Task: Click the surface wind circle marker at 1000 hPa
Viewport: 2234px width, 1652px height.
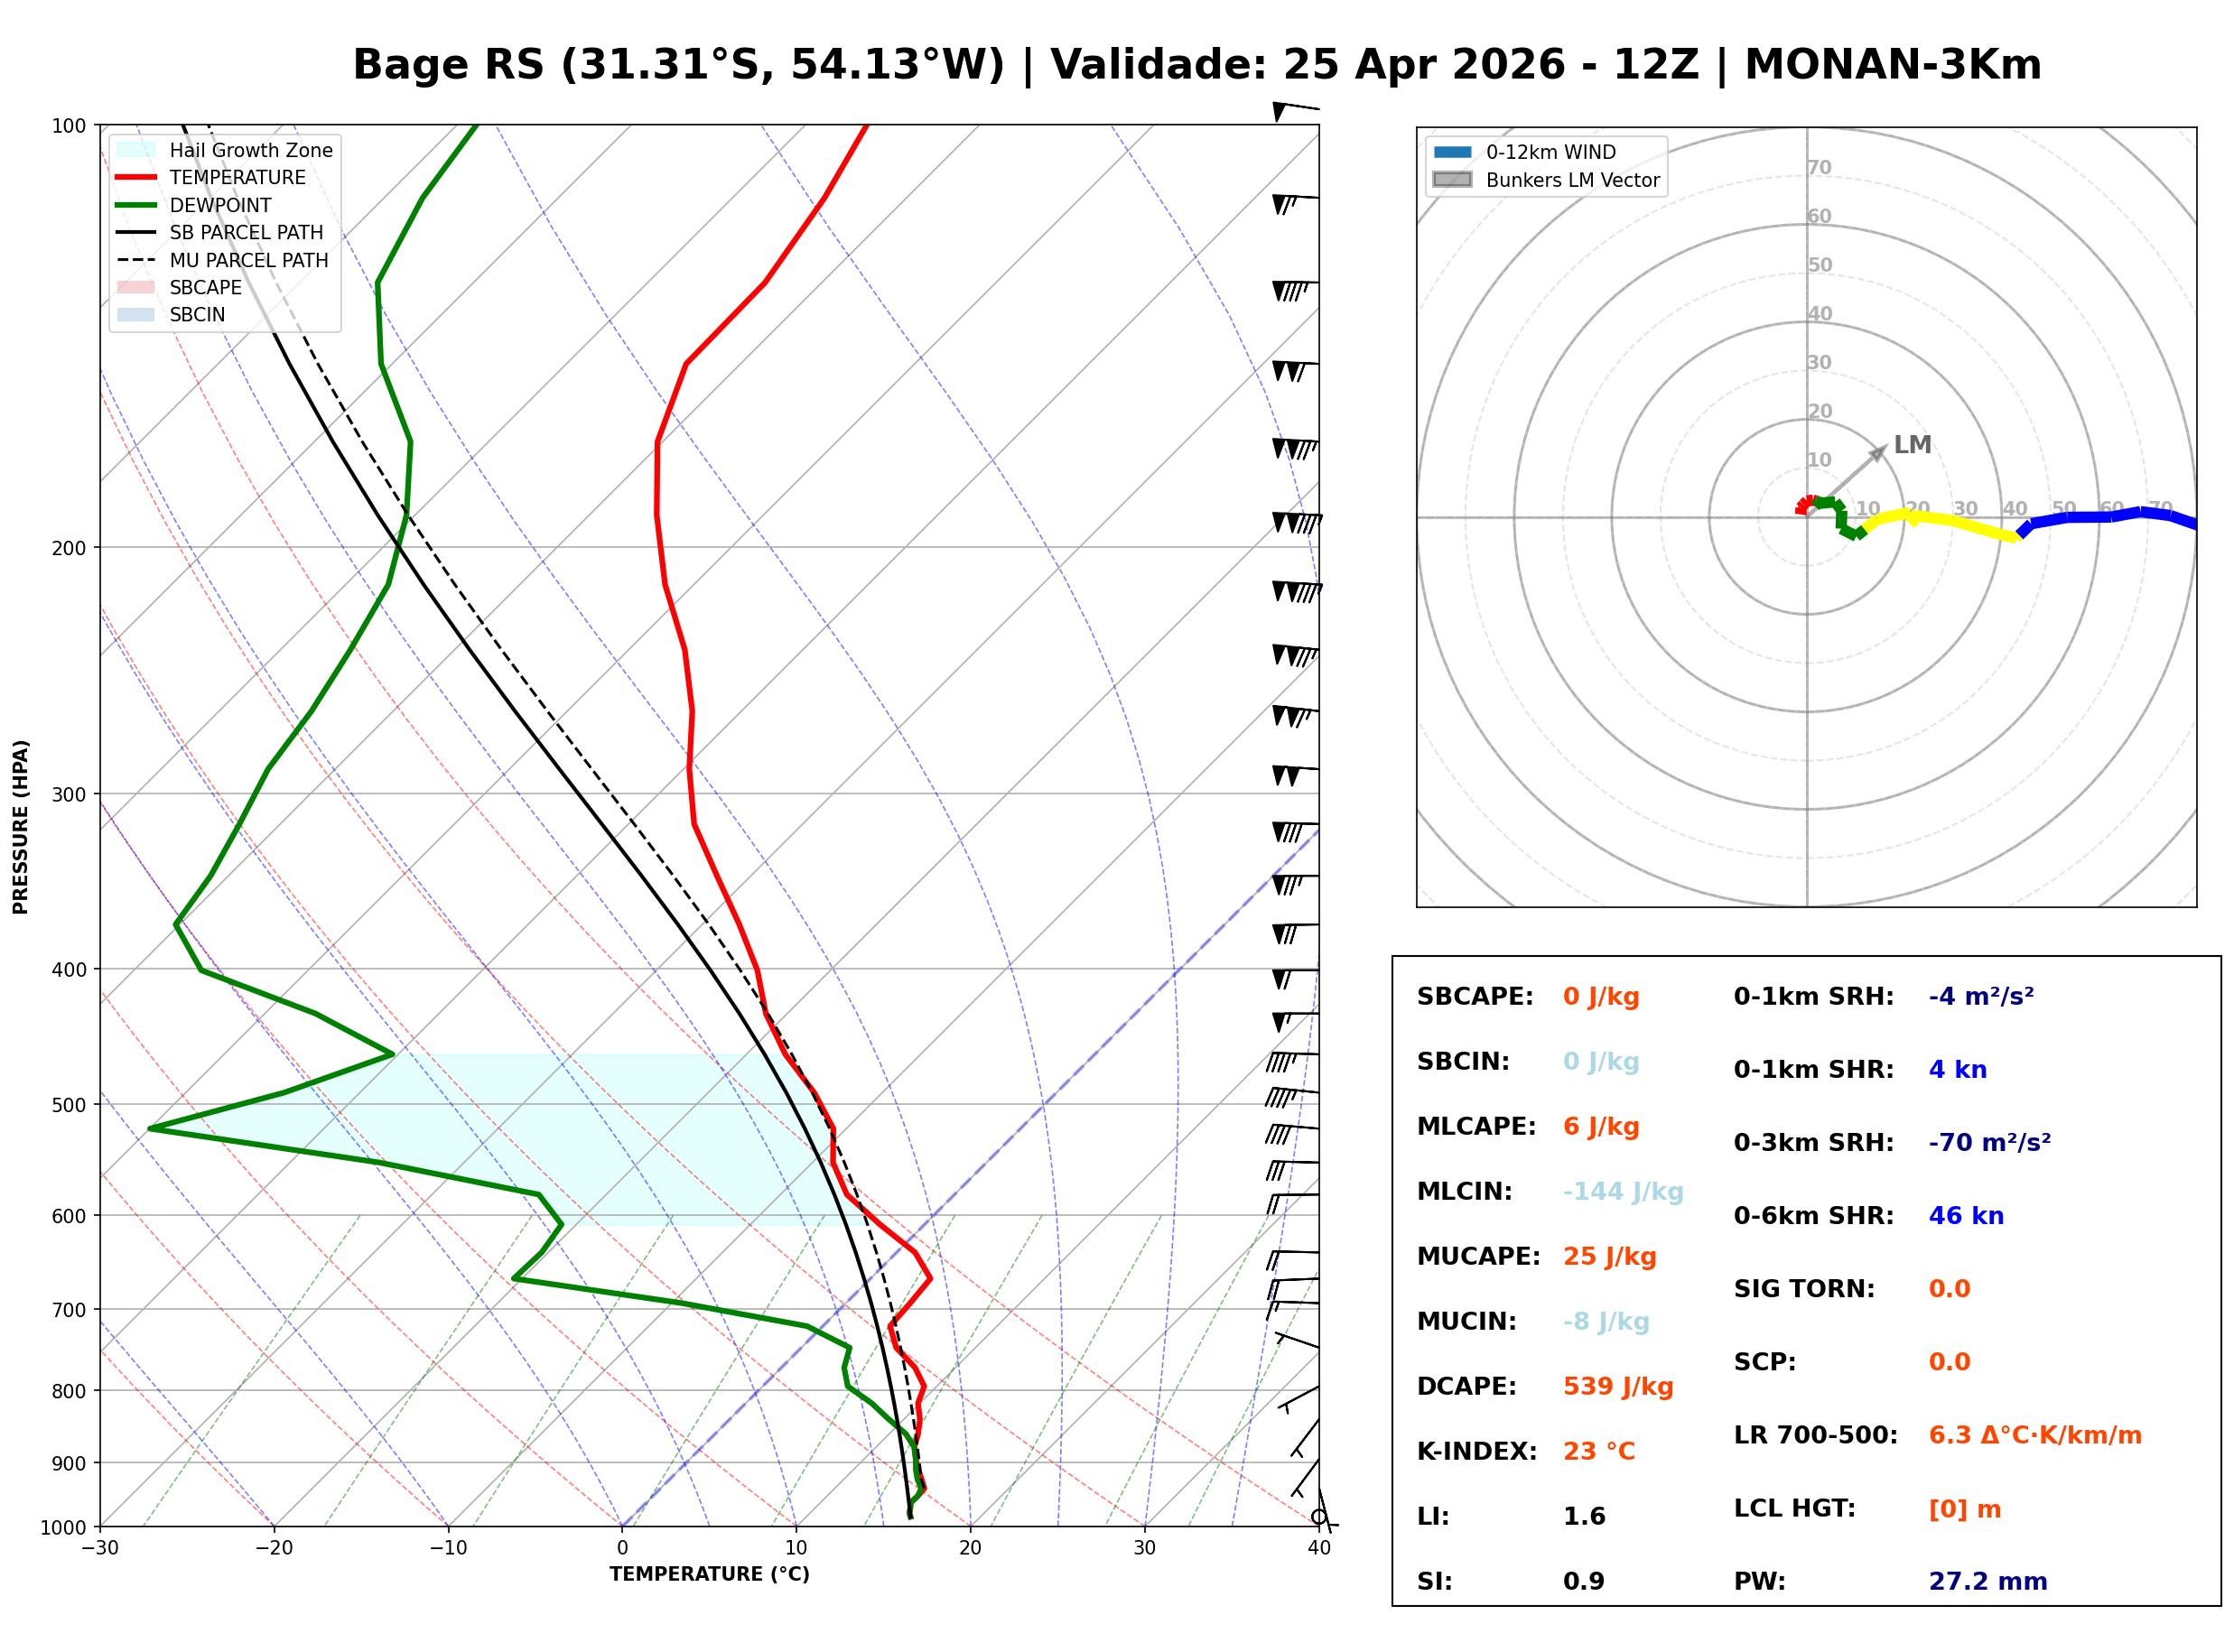Action: click(x=1318, y=1517)
